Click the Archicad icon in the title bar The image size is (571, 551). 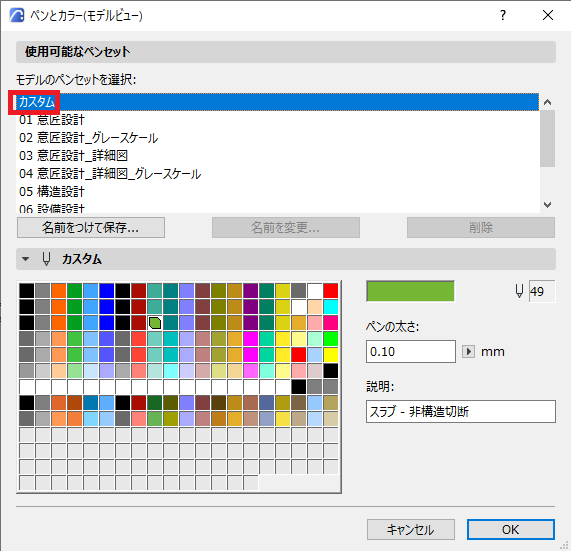(x=17, y=15)
